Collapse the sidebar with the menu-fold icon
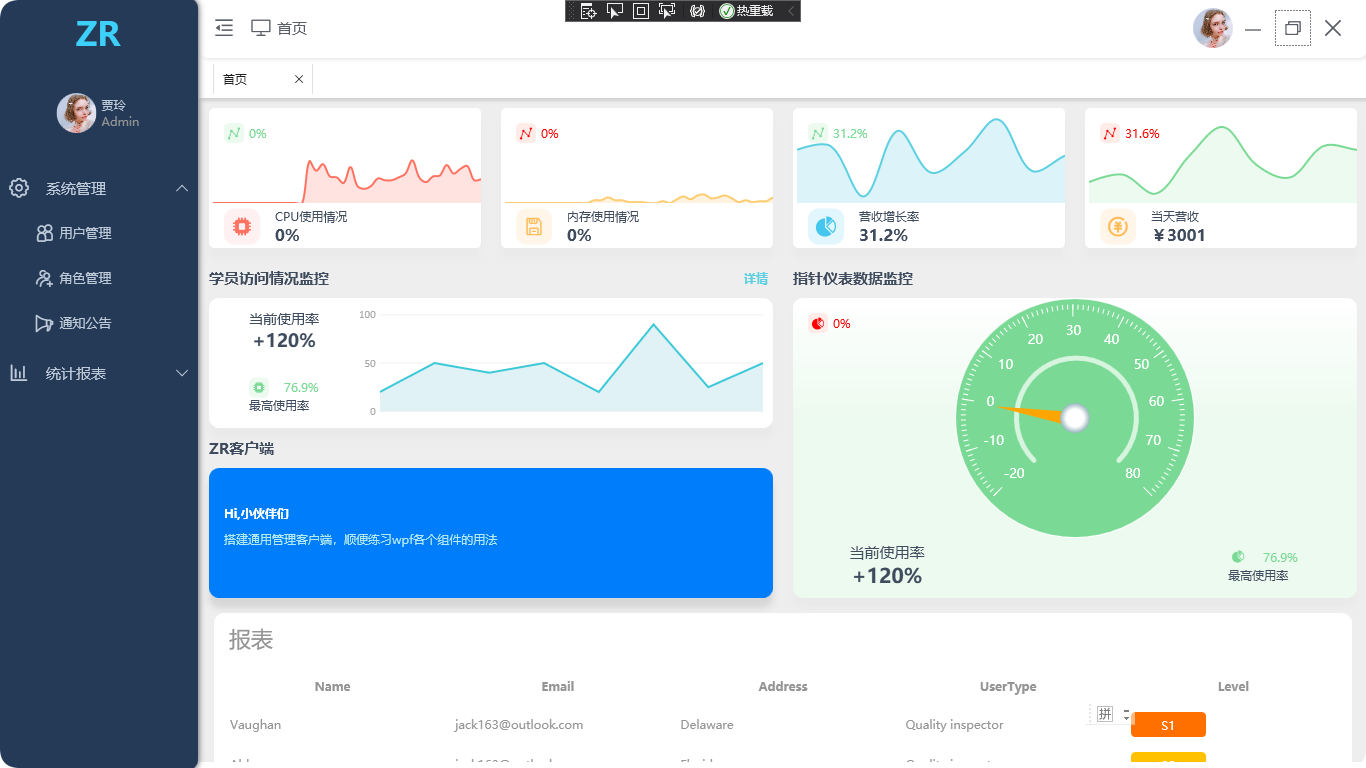Viewport: 1366px width, 768px height. click(x=224, y=28)
